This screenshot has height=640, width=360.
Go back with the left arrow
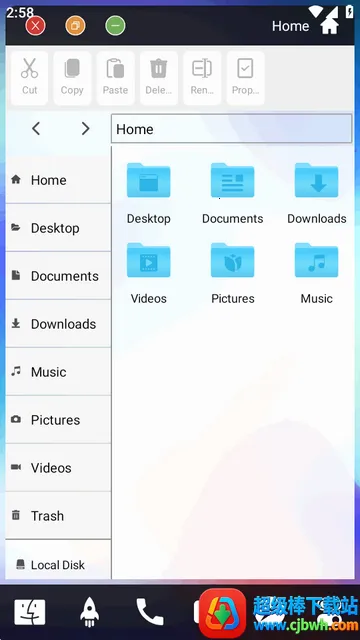click(x=36, y=129)
